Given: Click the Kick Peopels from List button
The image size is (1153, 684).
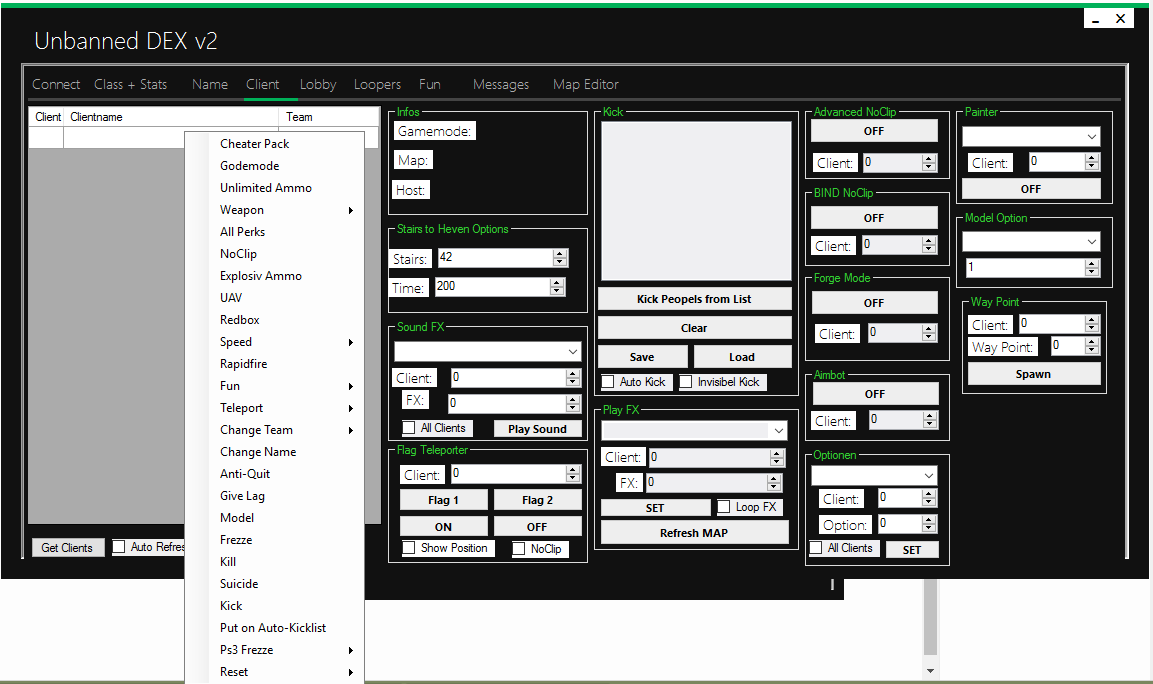Looking at the screenshot, I should 694,299.
